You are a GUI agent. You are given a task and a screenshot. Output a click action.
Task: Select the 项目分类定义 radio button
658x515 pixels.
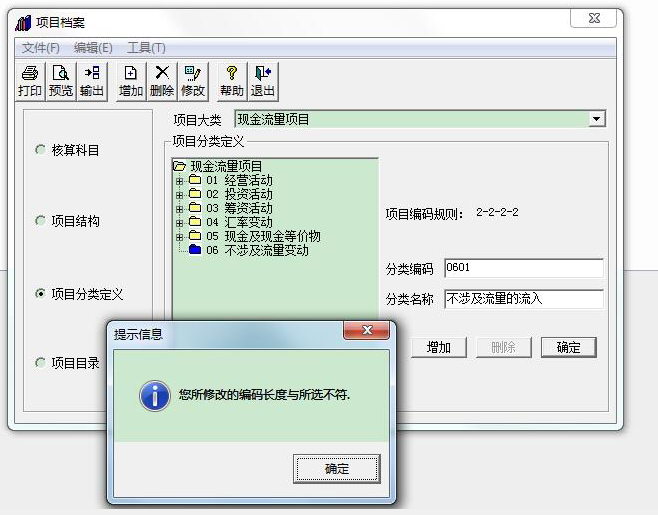point(40,293)
